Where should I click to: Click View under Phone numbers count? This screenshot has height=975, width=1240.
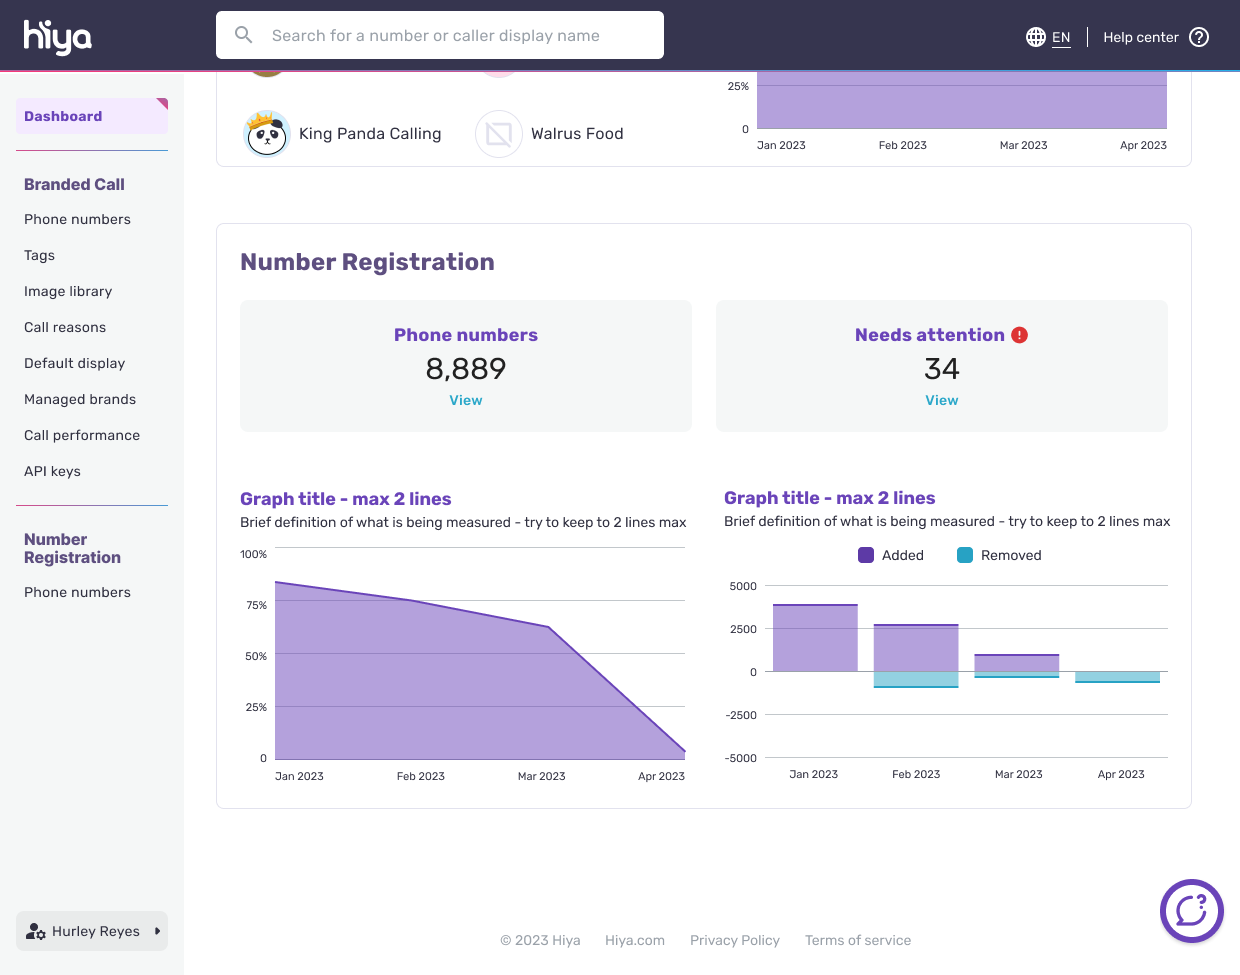(x=466, y=400)
